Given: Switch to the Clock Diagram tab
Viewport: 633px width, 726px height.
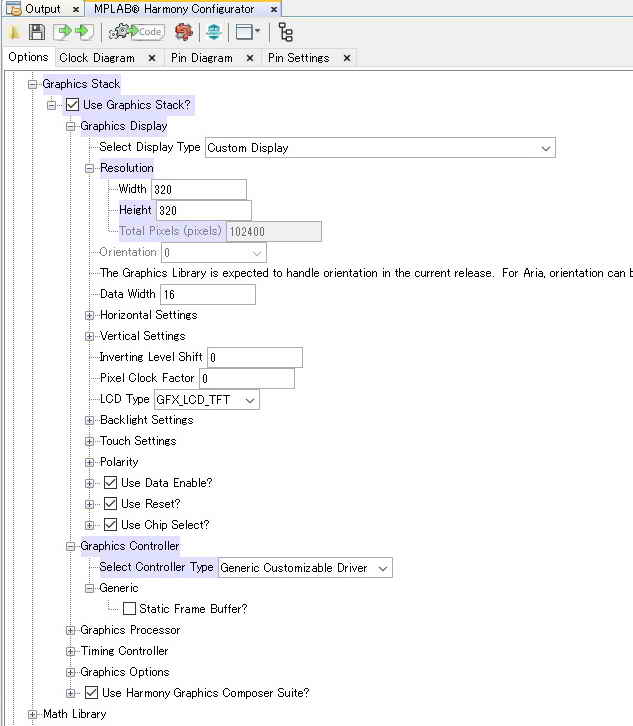Looking at the screenshot, I should (97, 58).
